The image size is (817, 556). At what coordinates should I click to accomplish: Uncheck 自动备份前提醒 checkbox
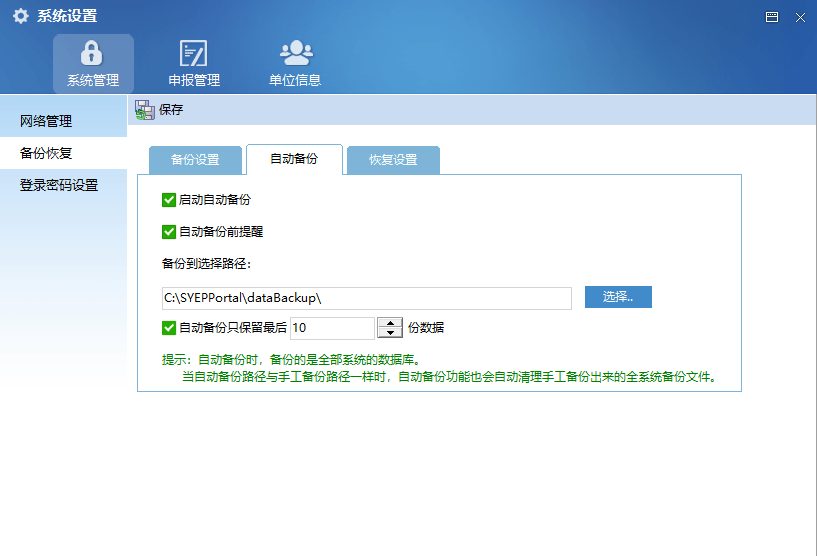[x=168, y=232]
